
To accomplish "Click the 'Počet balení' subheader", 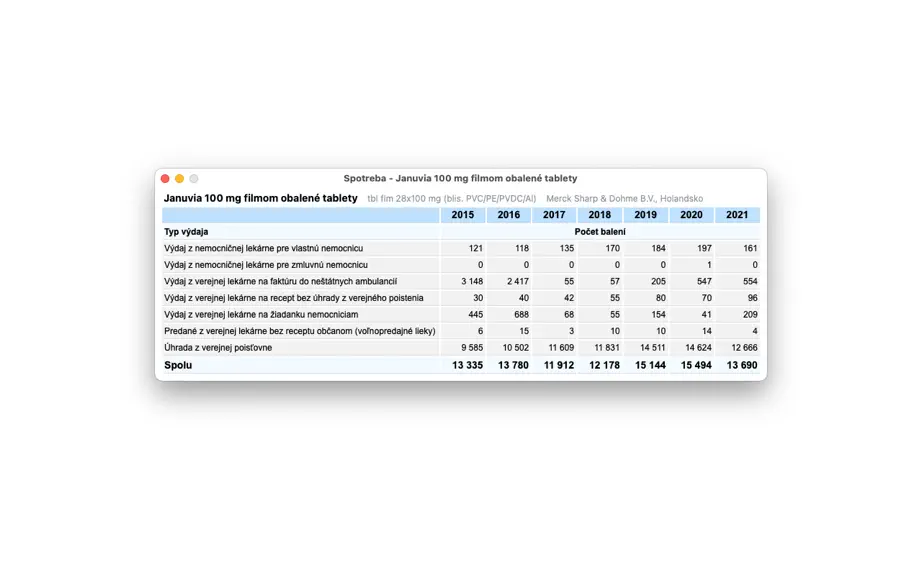I will (600, 232).
